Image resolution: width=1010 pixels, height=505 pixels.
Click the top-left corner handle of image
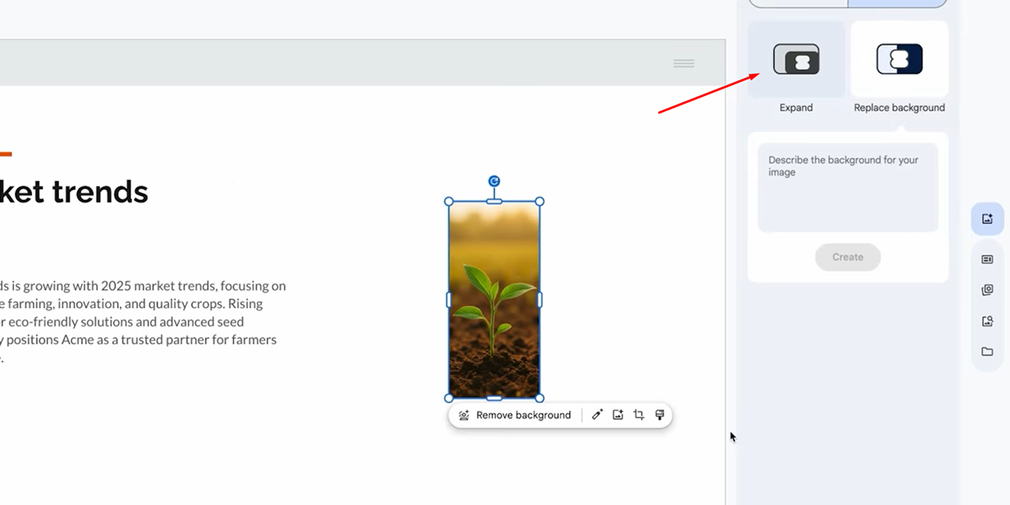coord(449,202)
